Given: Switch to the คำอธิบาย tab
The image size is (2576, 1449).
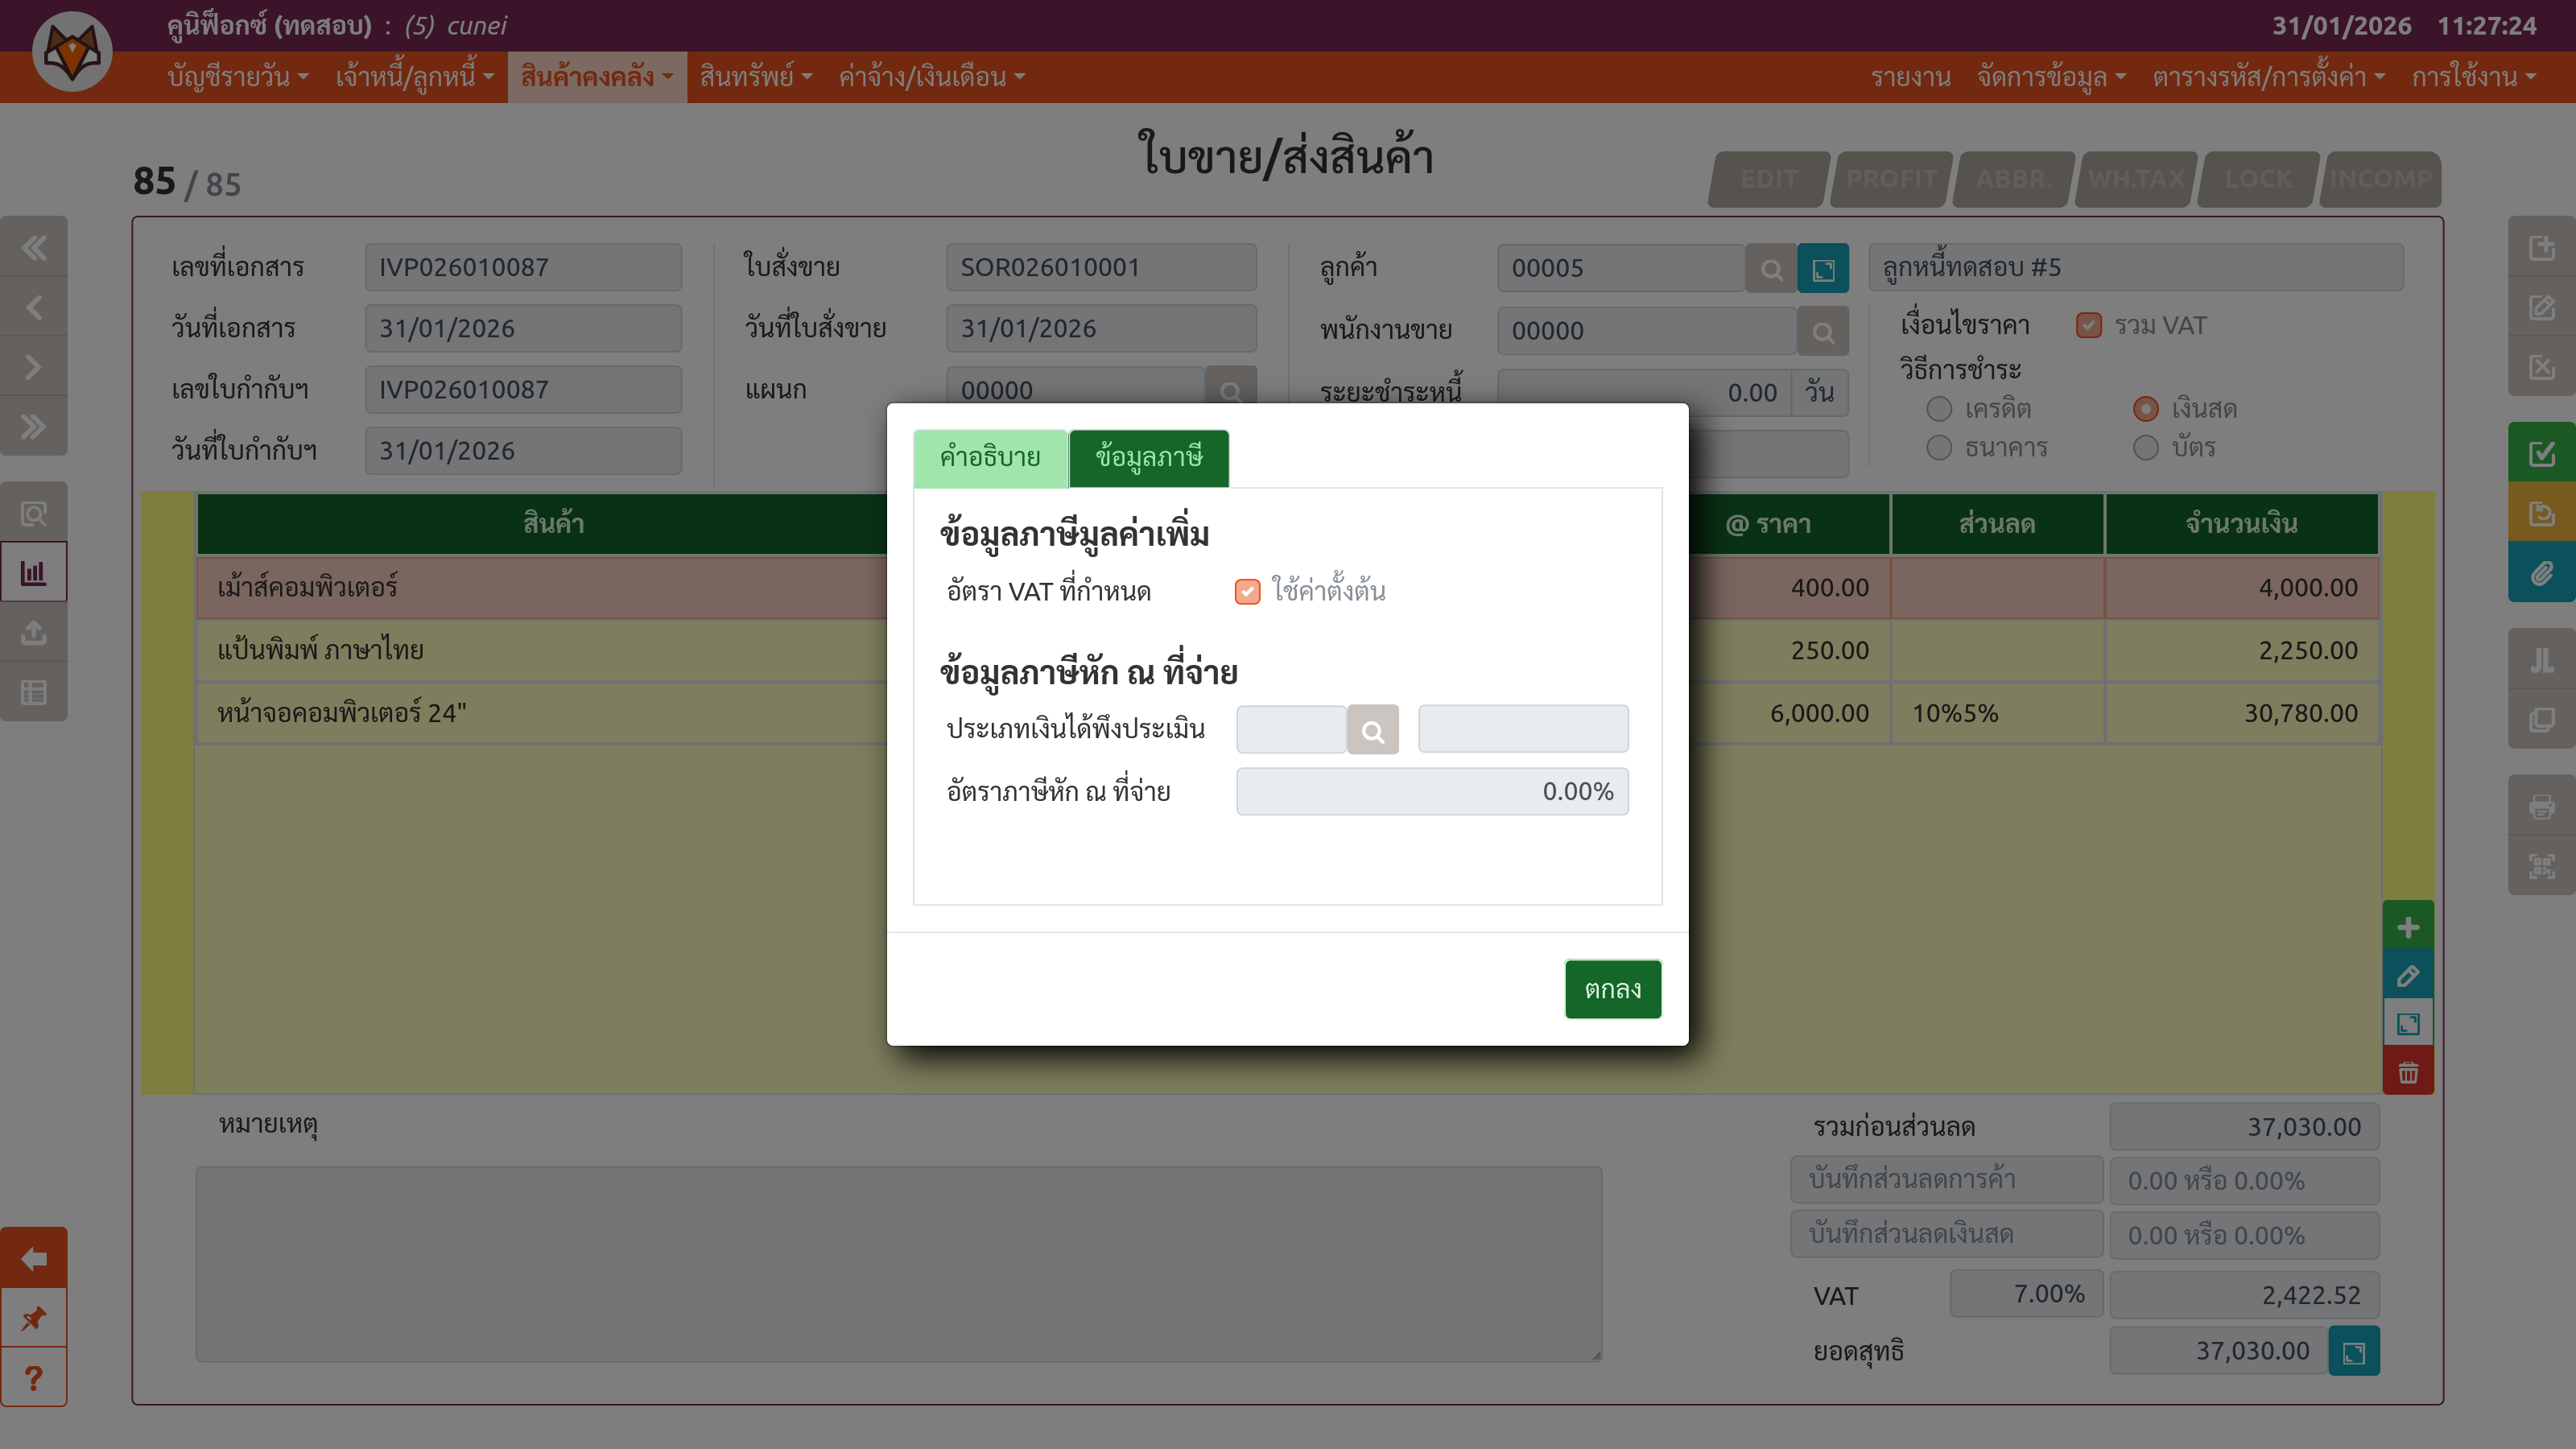Looking at the screenshot, I should pyautogui.click(x=990, y=458).
